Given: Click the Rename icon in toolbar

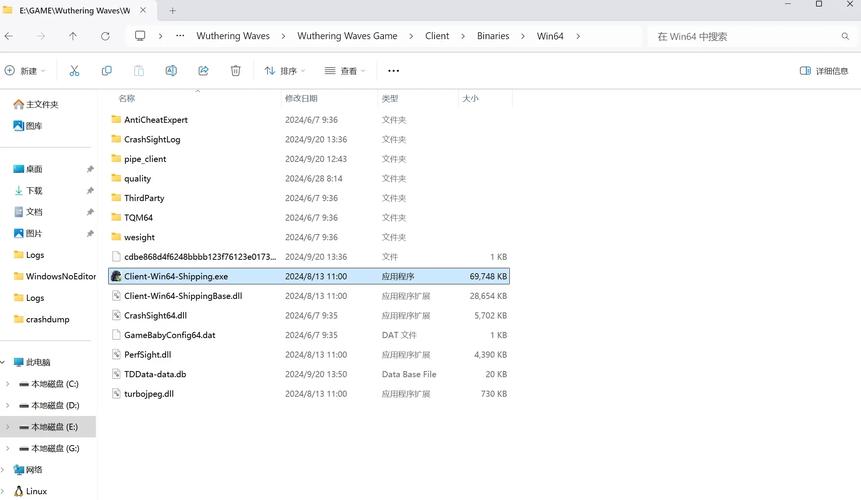Looking at the screenshot, I should (171, 71).
